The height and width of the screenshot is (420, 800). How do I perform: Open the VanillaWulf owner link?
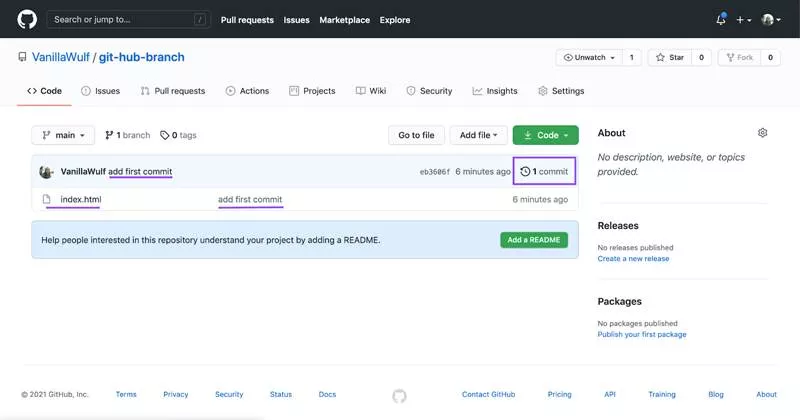[61, 57]
